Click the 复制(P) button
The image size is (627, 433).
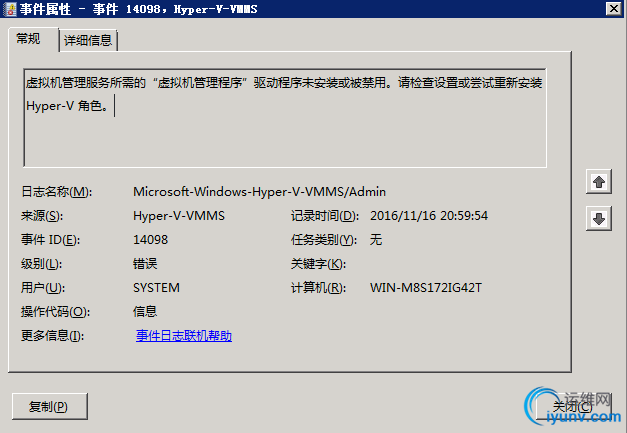click(50, 407)
